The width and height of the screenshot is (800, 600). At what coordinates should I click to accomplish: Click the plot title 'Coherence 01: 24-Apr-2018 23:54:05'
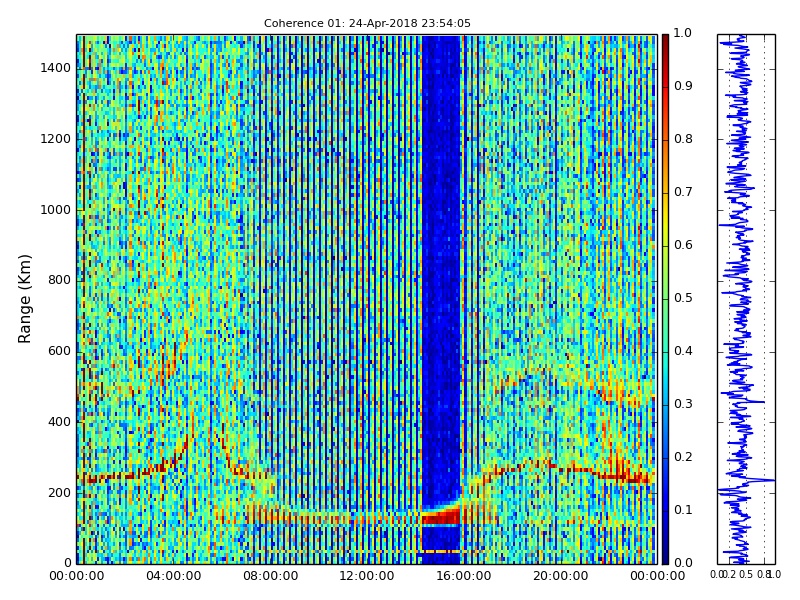(x=367, y=23)
